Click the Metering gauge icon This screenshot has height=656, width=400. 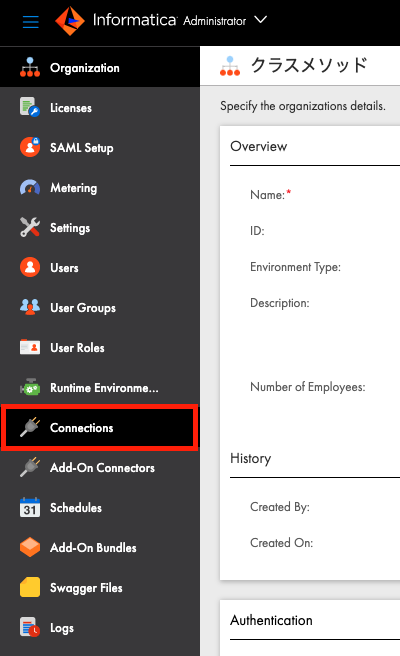pyautogui.click(x=30, y=188)
